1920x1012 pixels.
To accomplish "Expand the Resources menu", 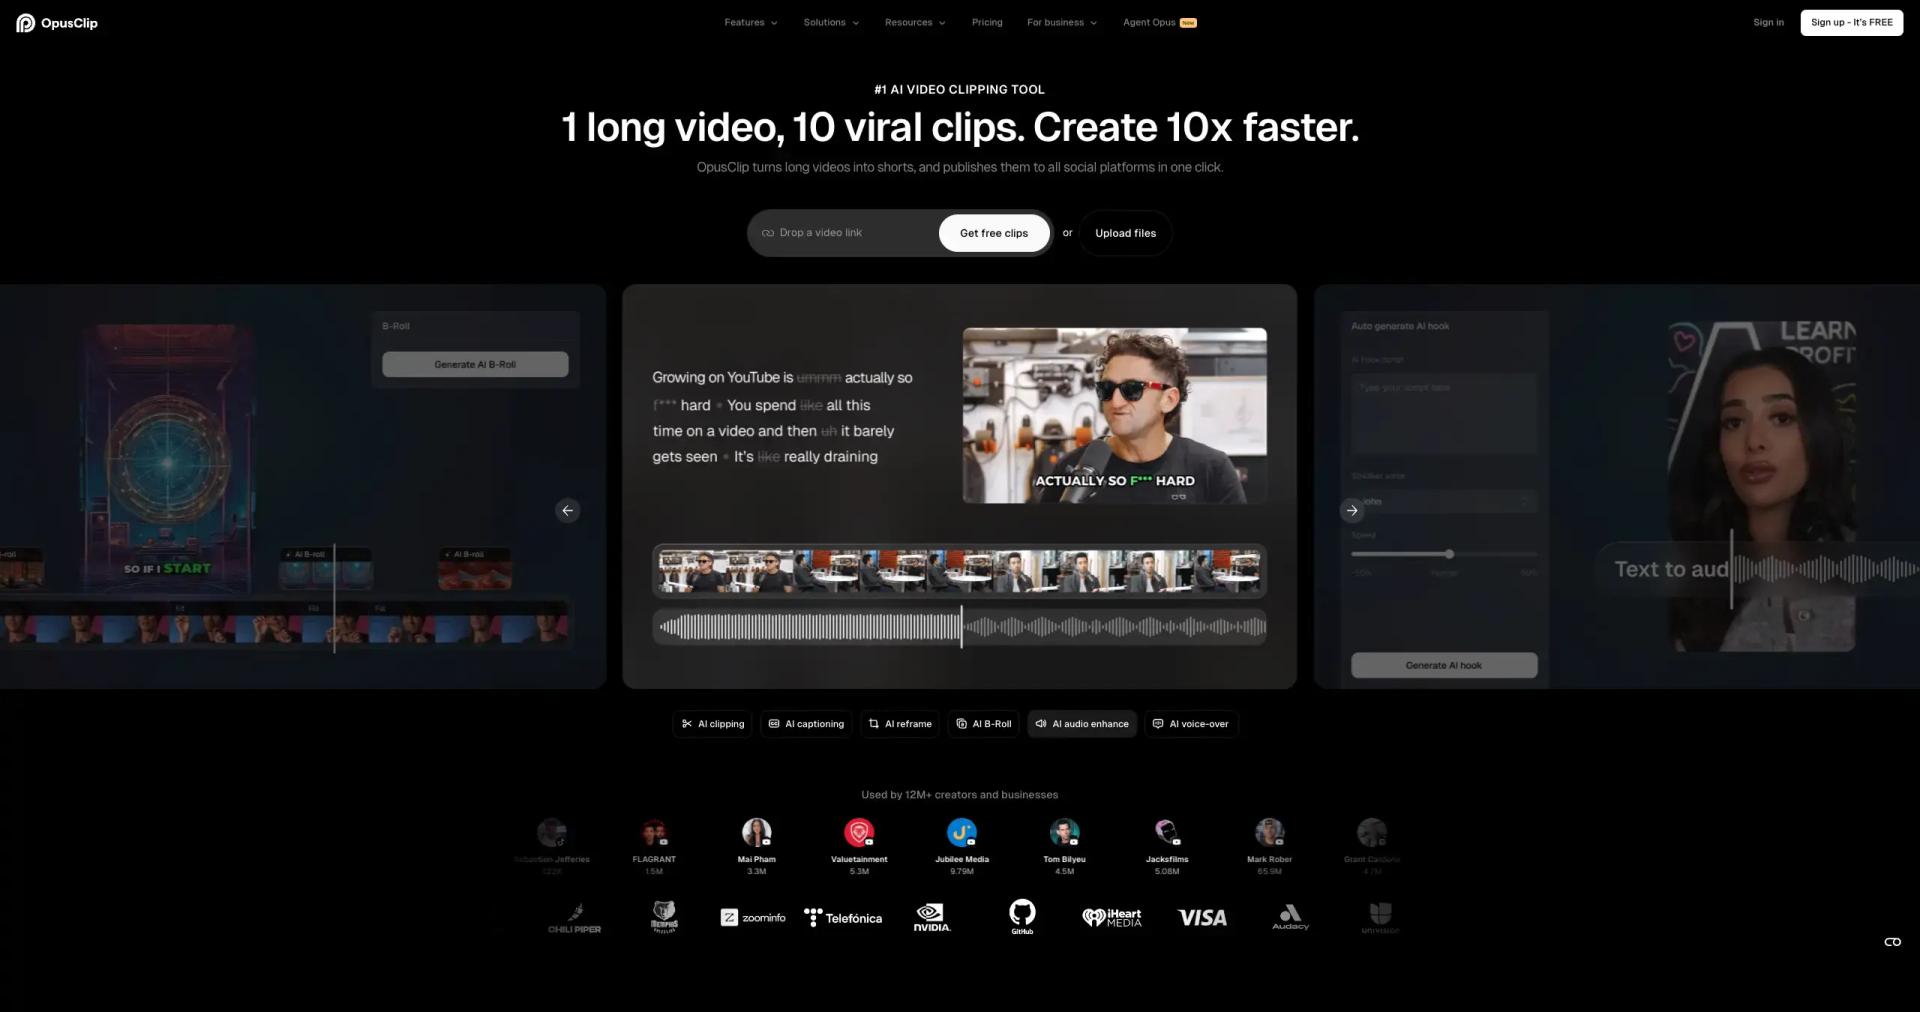I will 914,22.
